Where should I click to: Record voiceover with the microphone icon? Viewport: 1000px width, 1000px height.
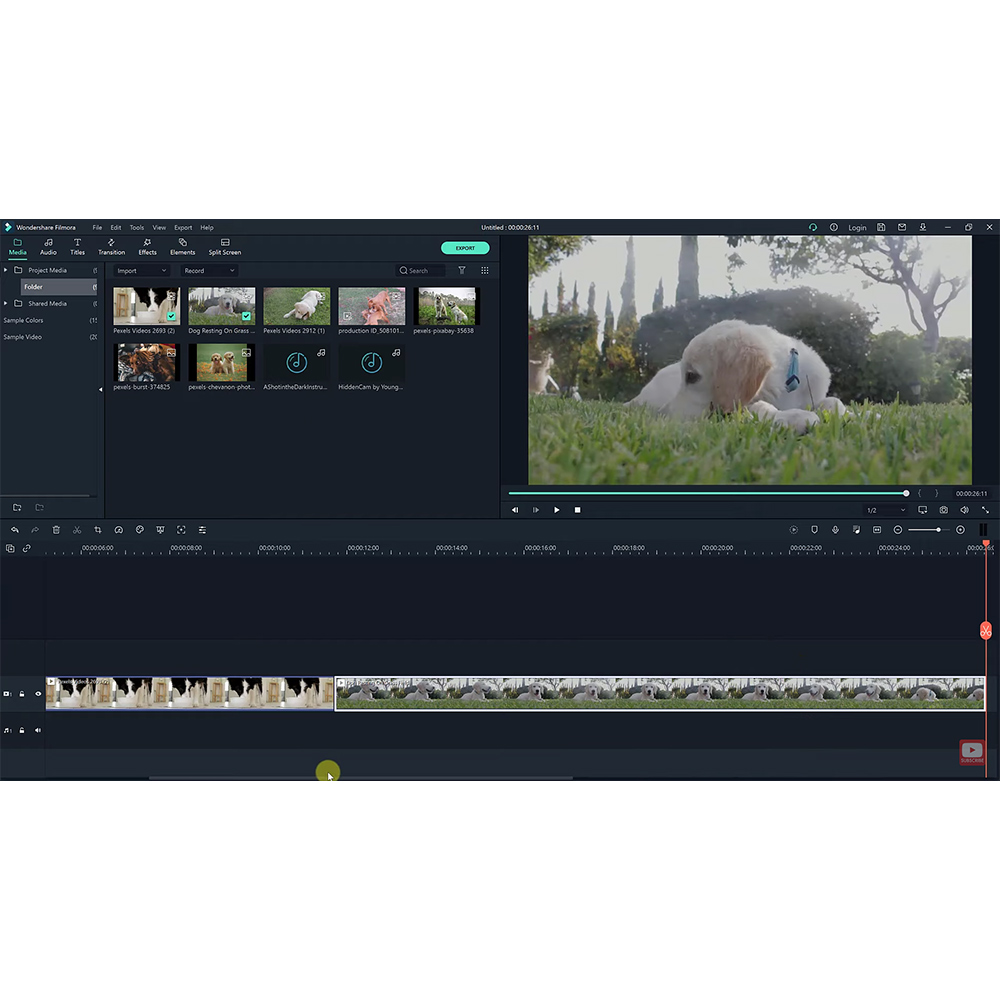[835, 530]
